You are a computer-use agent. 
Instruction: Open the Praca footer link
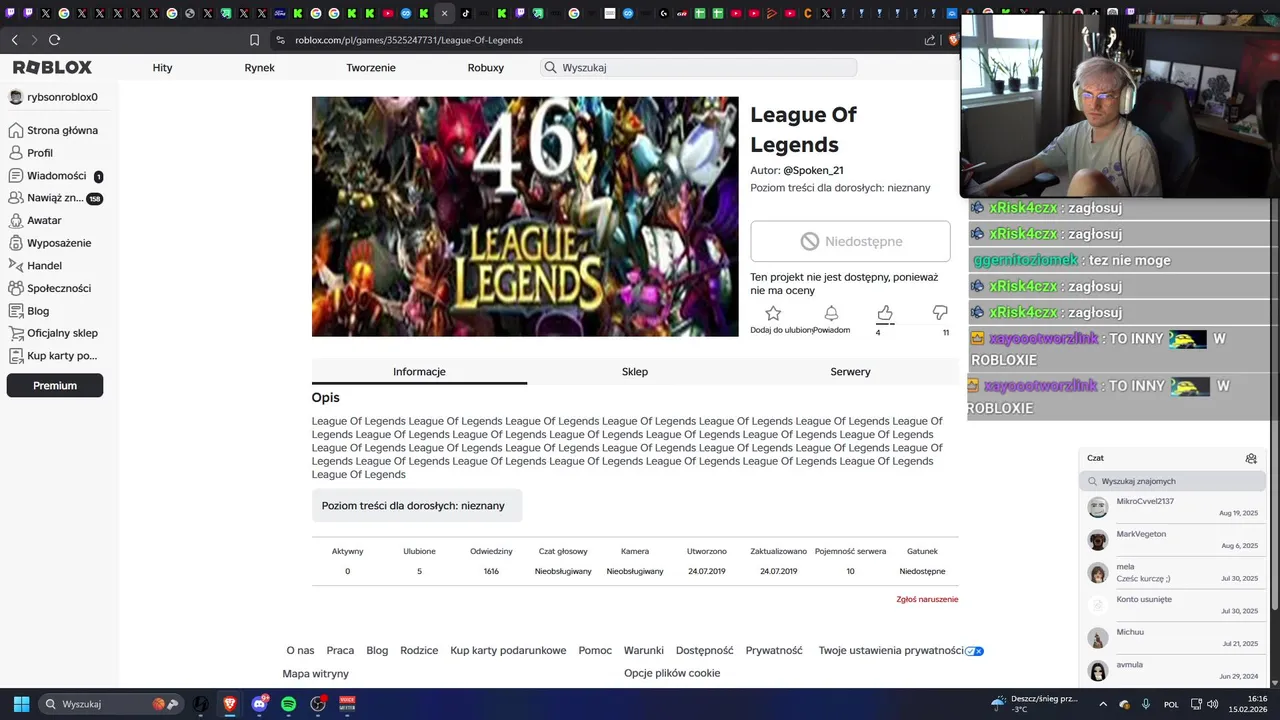point(340,650)
